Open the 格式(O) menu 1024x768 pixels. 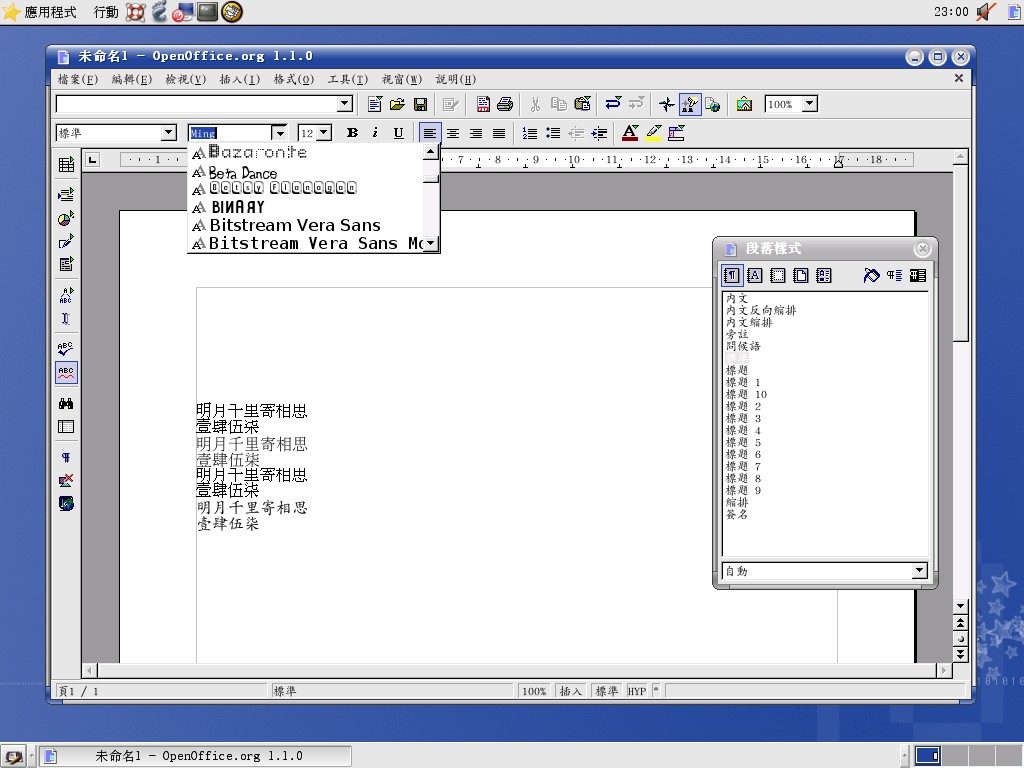(x=293, y=80)
